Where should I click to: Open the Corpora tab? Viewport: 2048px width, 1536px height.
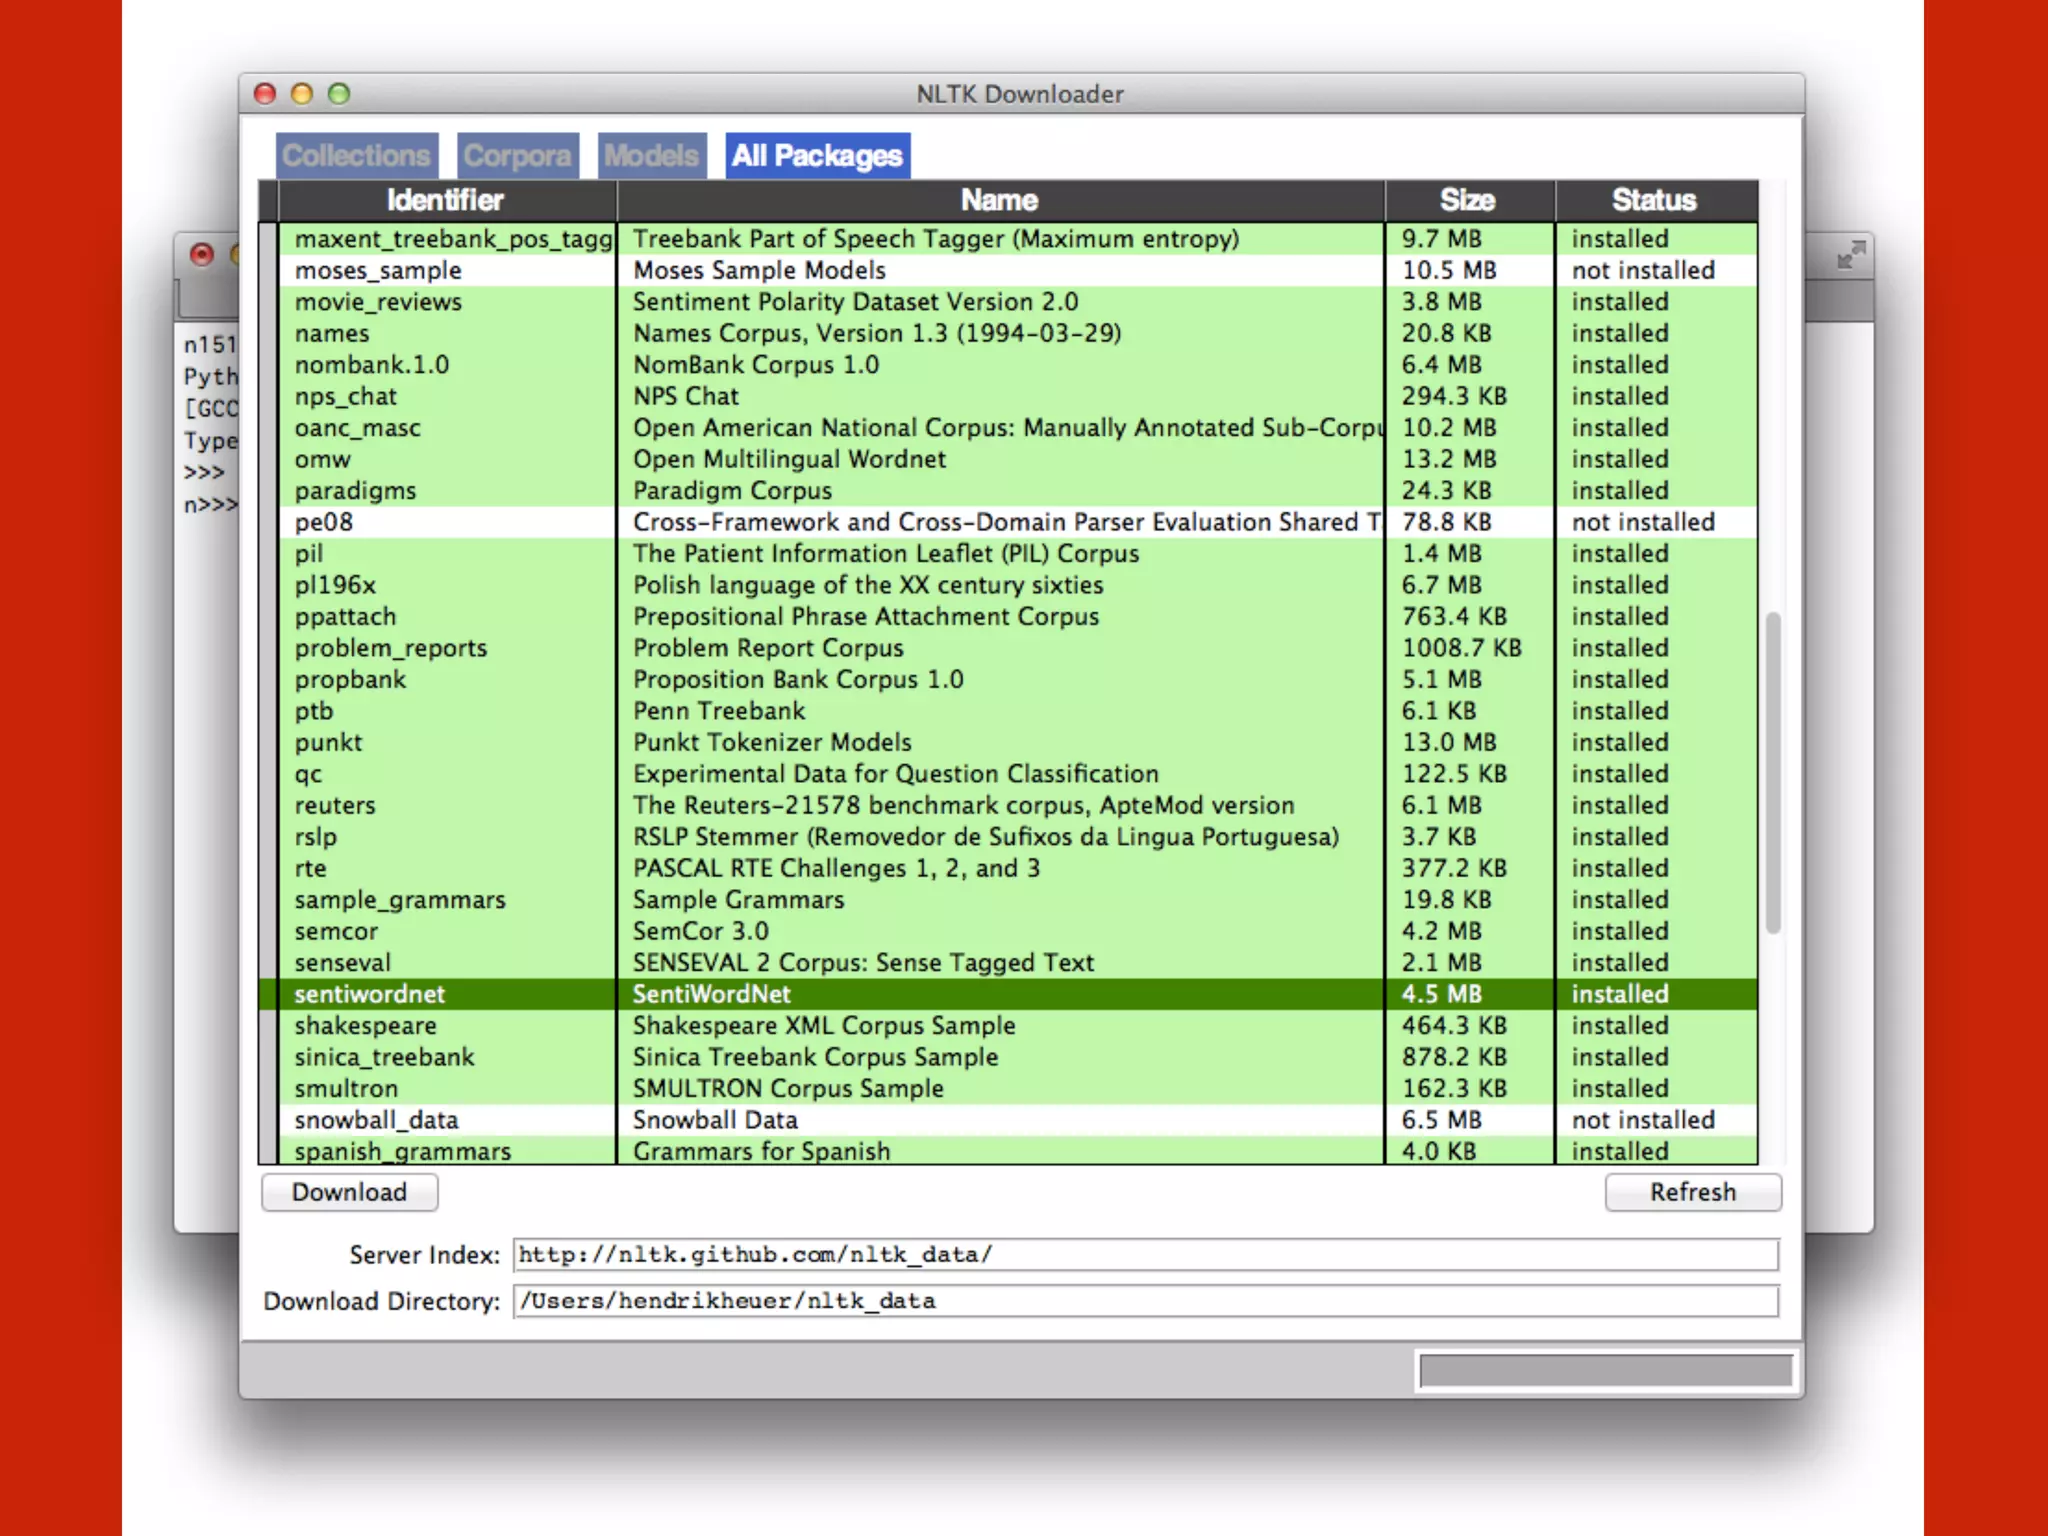[x=517, y=156]
